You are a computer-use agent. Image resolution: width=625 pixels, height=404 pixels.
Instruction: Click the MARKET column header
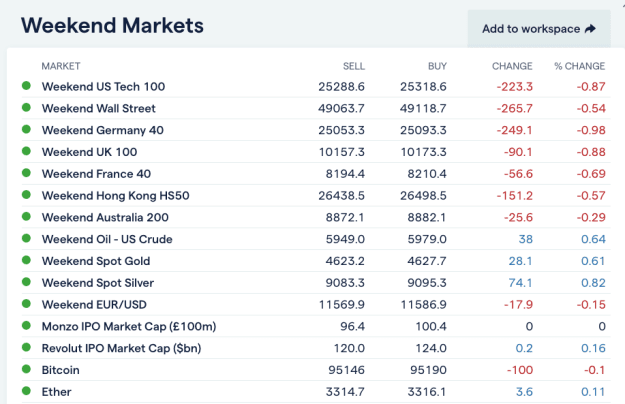click(x=61, y=66)
